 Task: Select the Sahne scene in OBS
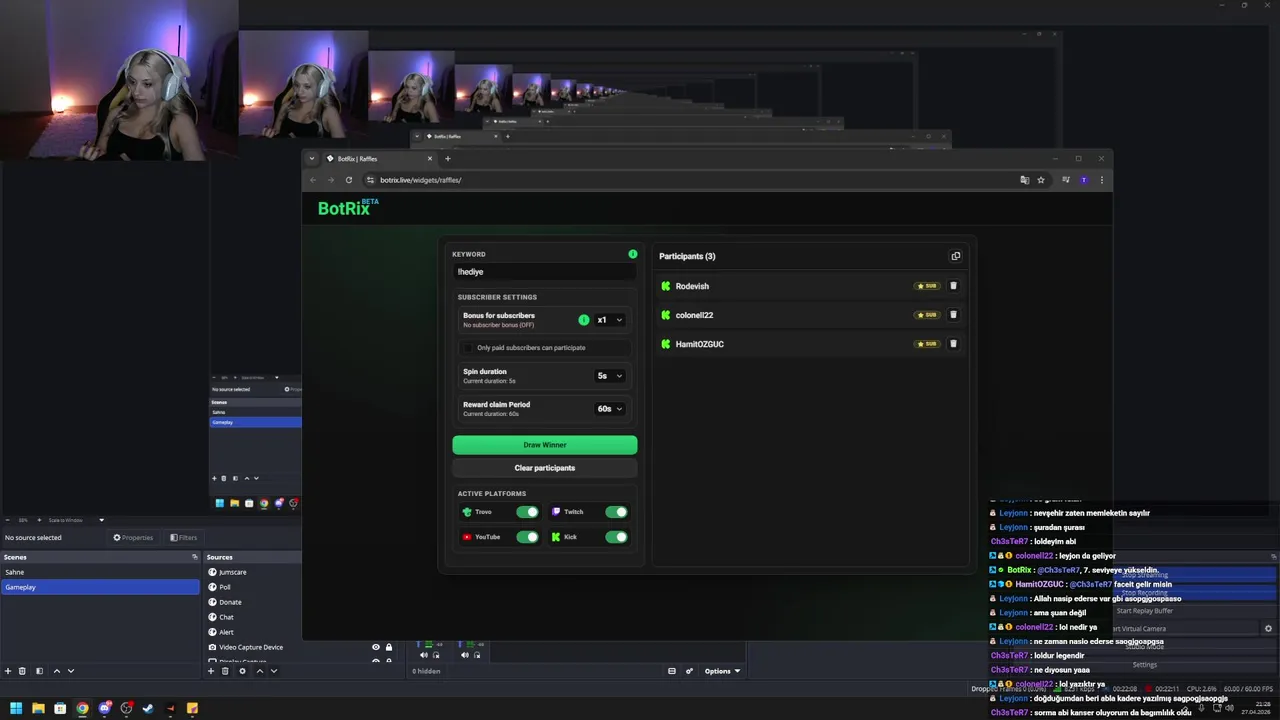[100, 572]
